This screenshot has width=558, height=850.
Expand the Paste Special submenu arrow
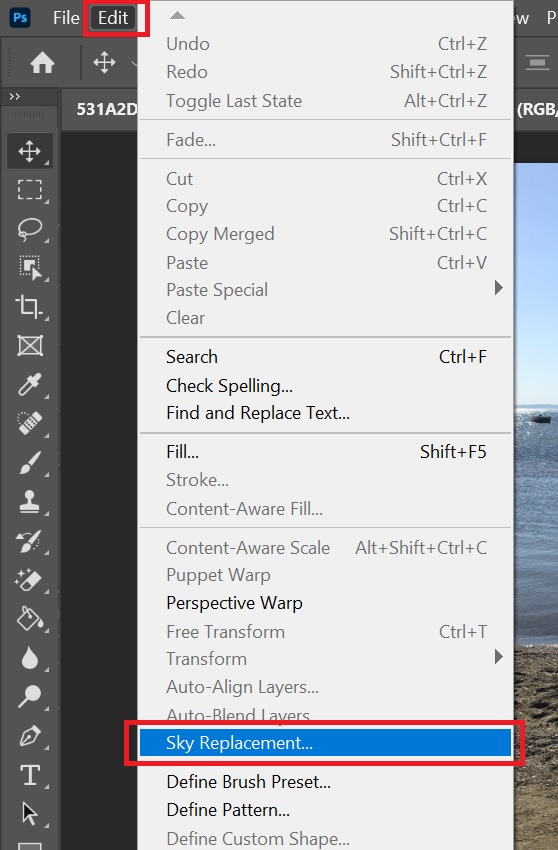498,288
